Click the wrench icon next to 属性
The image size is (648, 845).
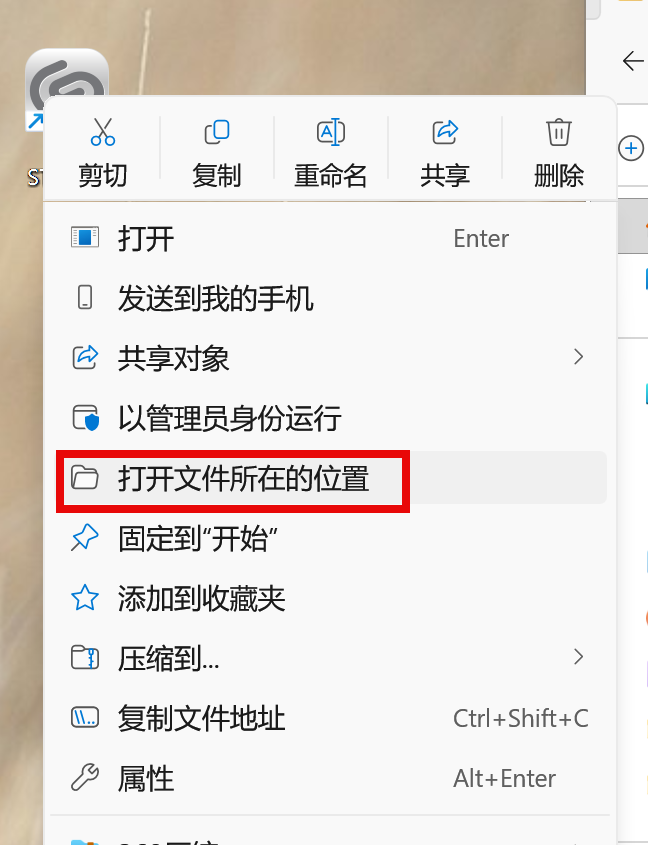coord(85,777)
